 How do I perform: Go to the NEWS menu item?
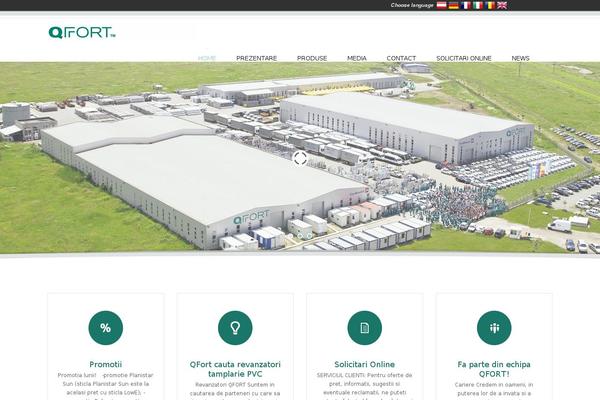click(520, 58)
